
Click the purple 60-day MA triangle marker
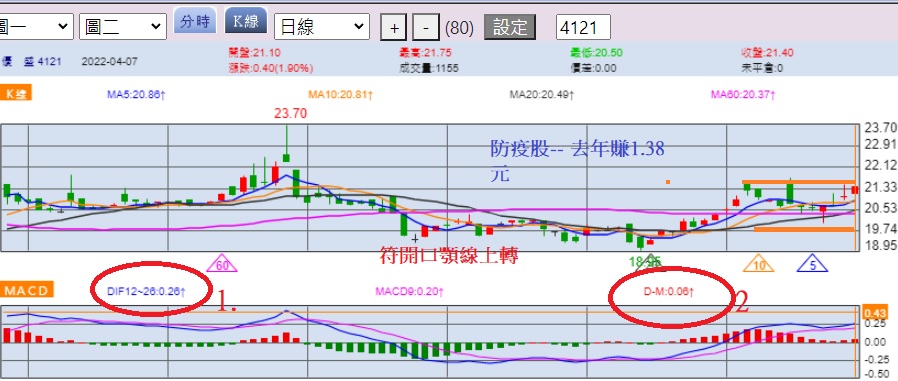pos(222,264)
